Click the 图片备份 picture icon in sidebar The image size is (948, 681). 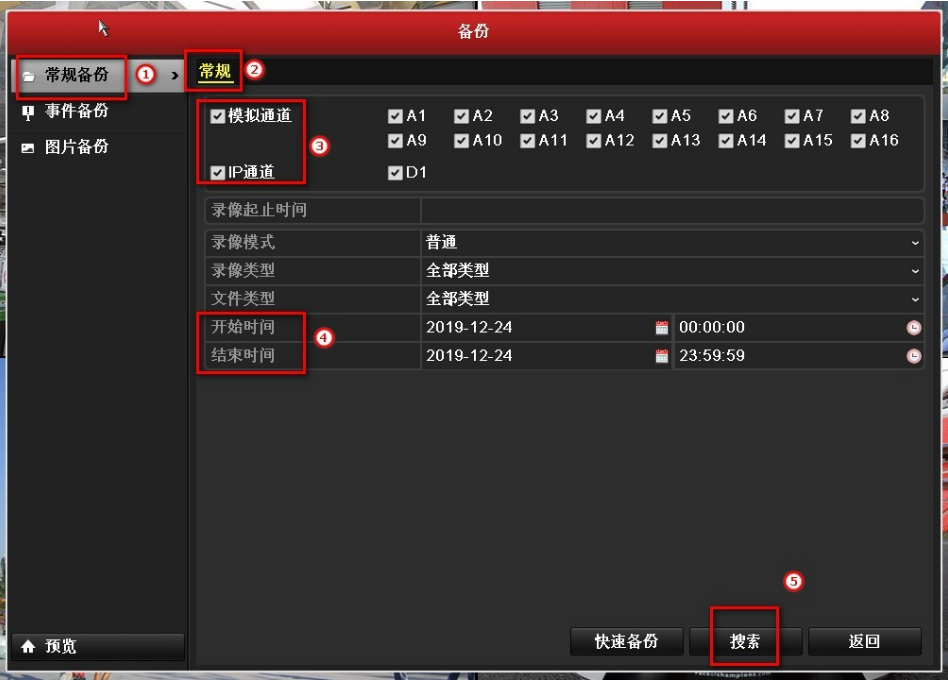(x=27, y=148)
